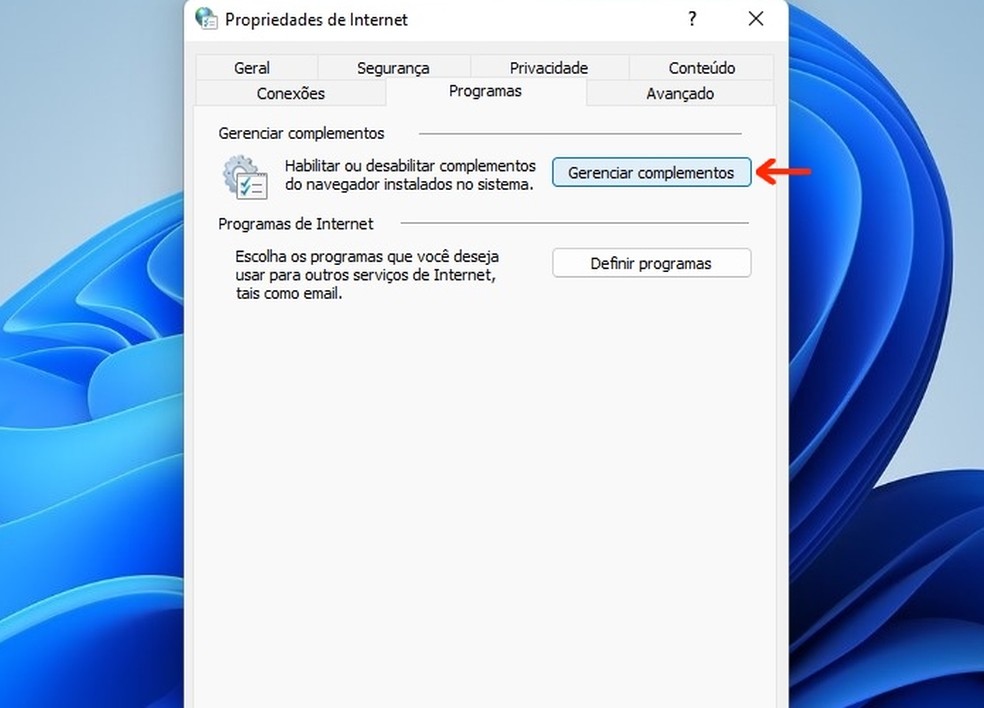This screenshot has height=708, width=984.
Task: Open help with the question mark button
Action: [x=692, y=19]
